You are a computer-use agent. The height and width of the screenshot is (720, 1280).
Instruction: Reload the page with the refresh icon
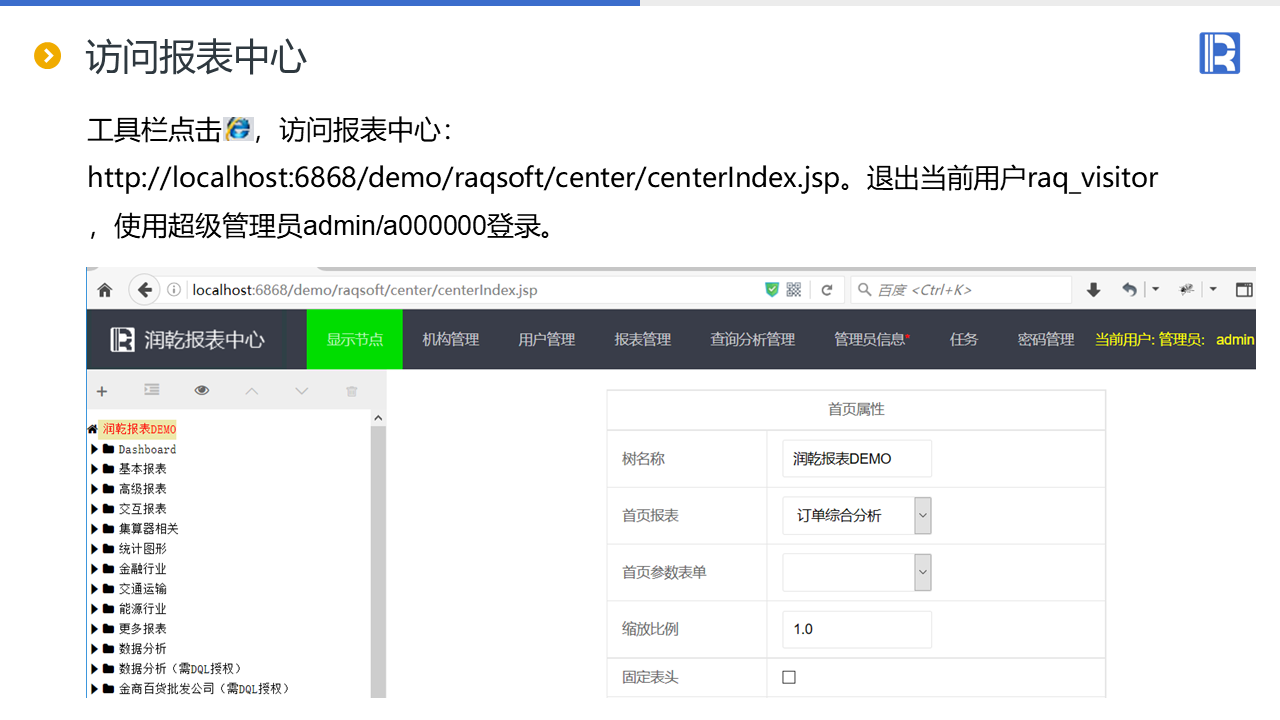coord(827,290)
